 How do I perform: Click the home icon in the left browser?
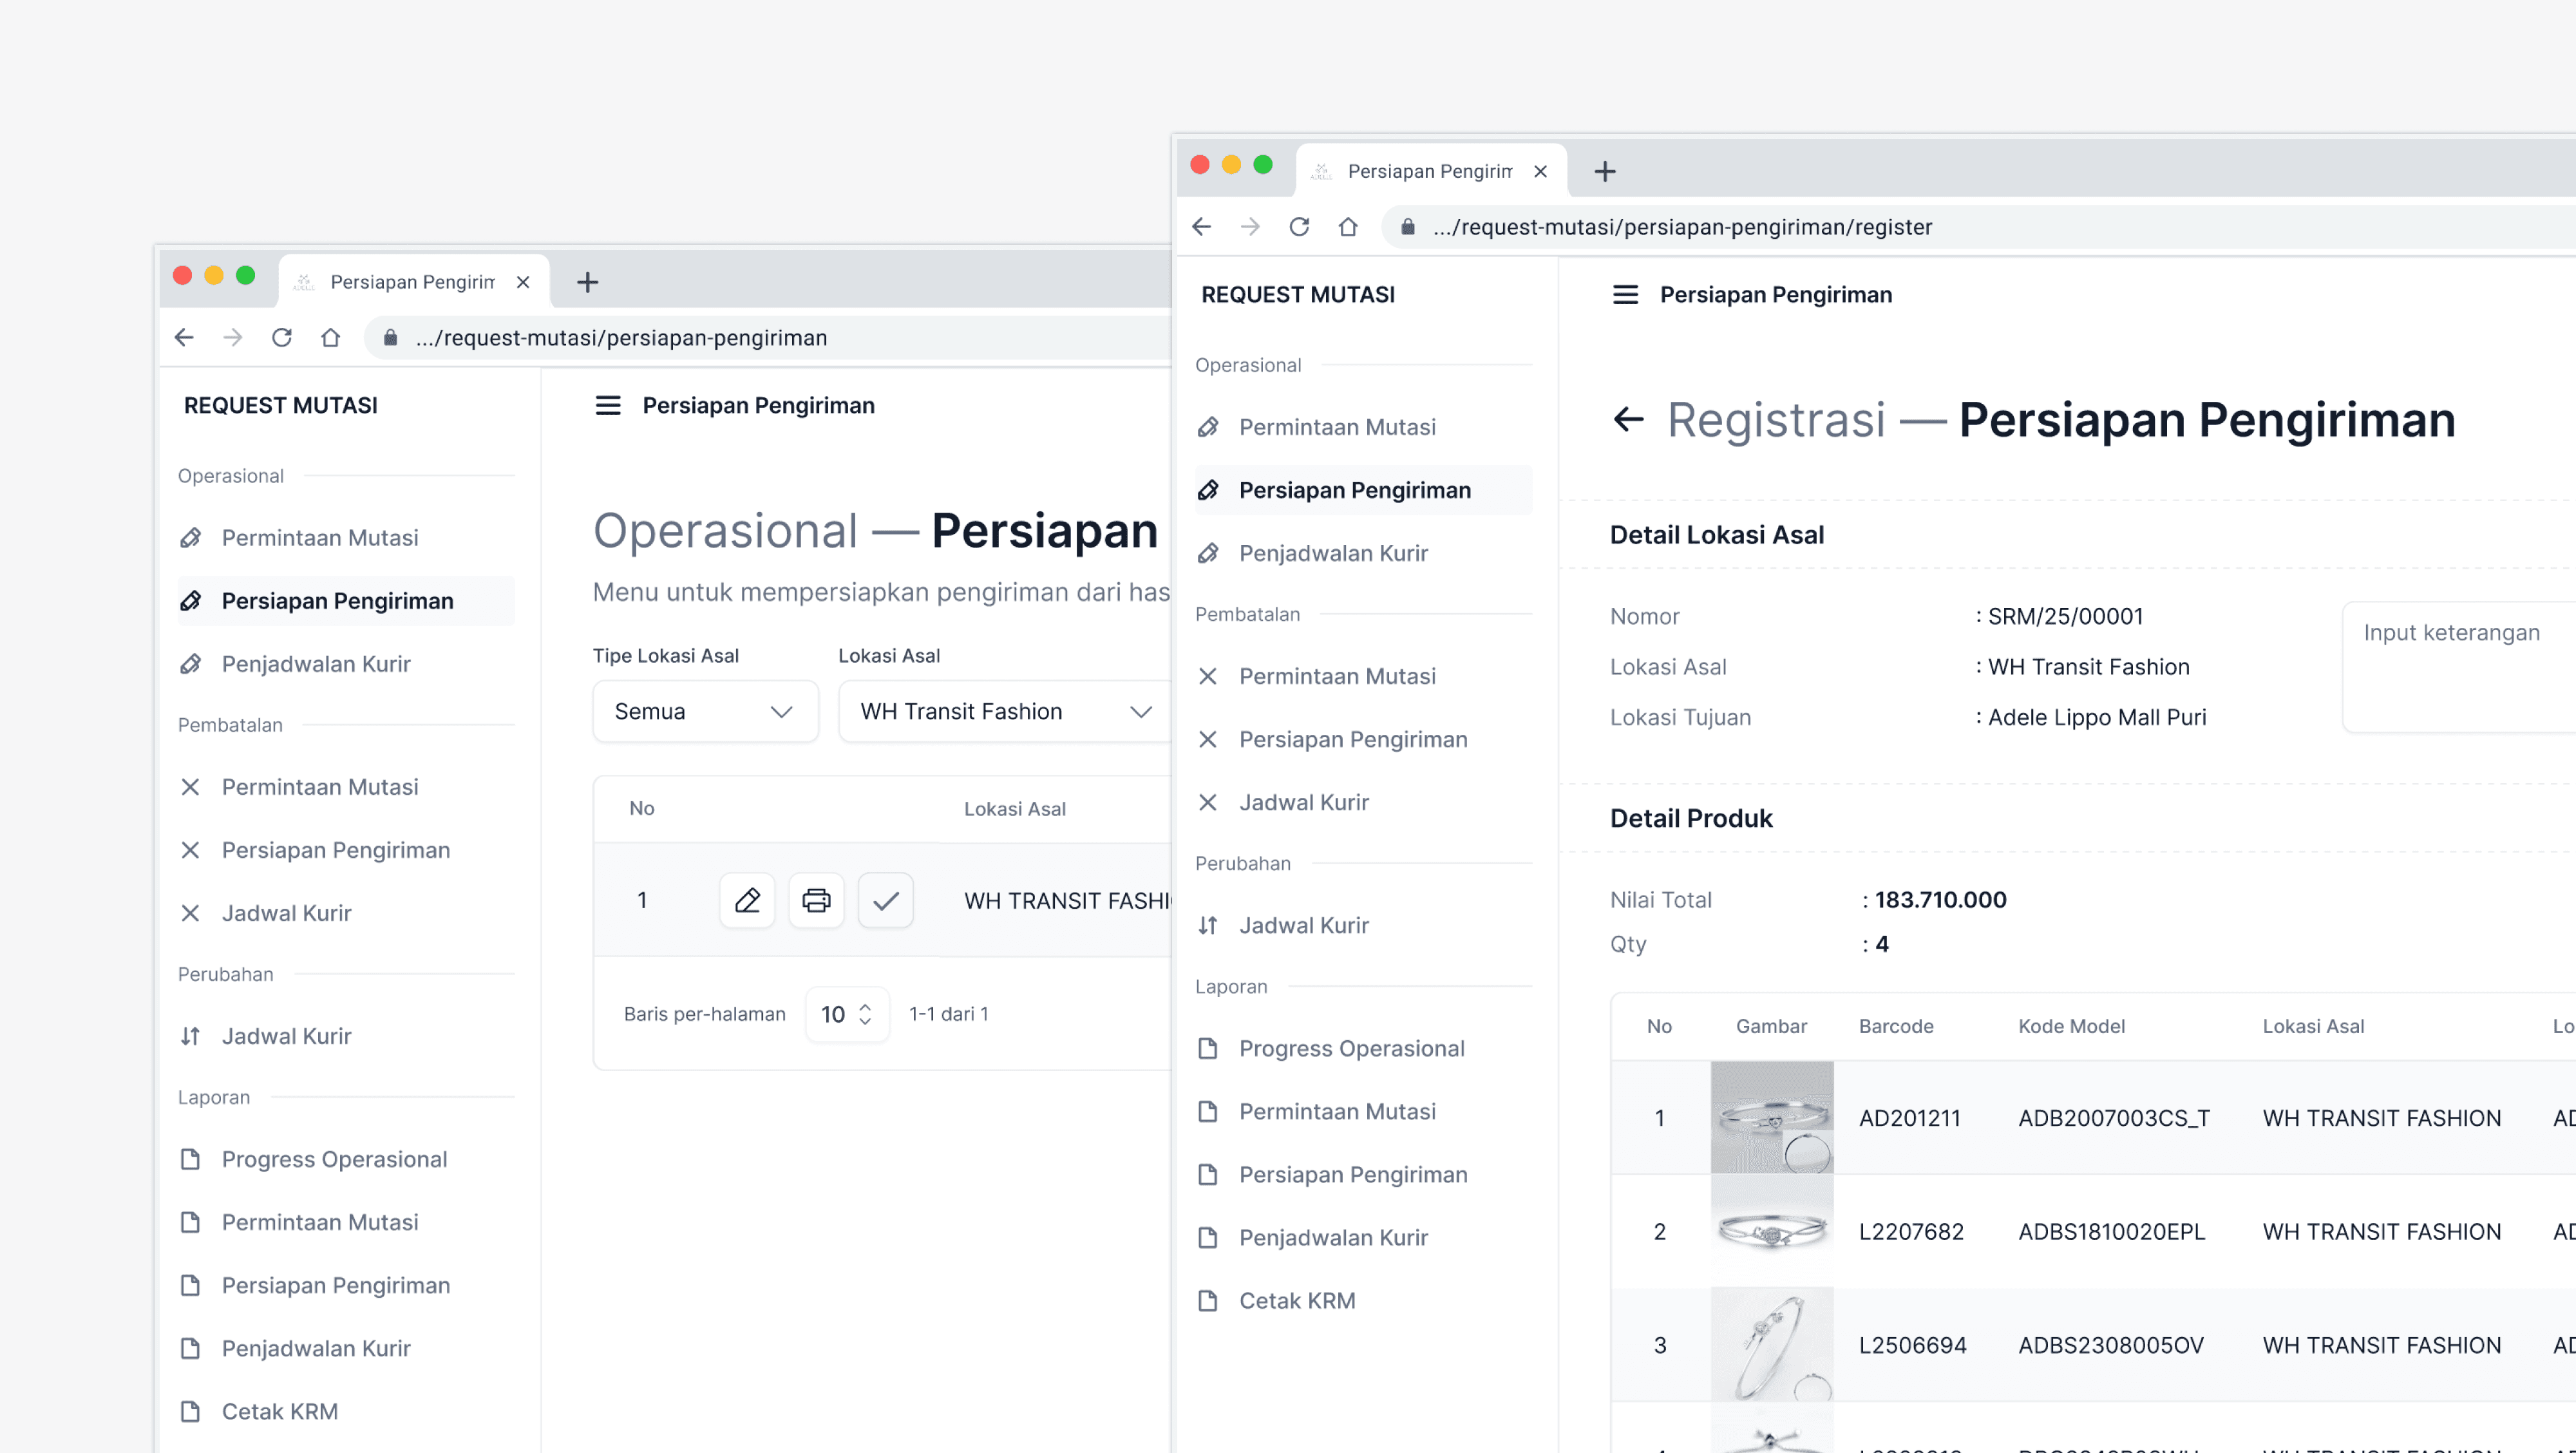(x=330, y=338)
